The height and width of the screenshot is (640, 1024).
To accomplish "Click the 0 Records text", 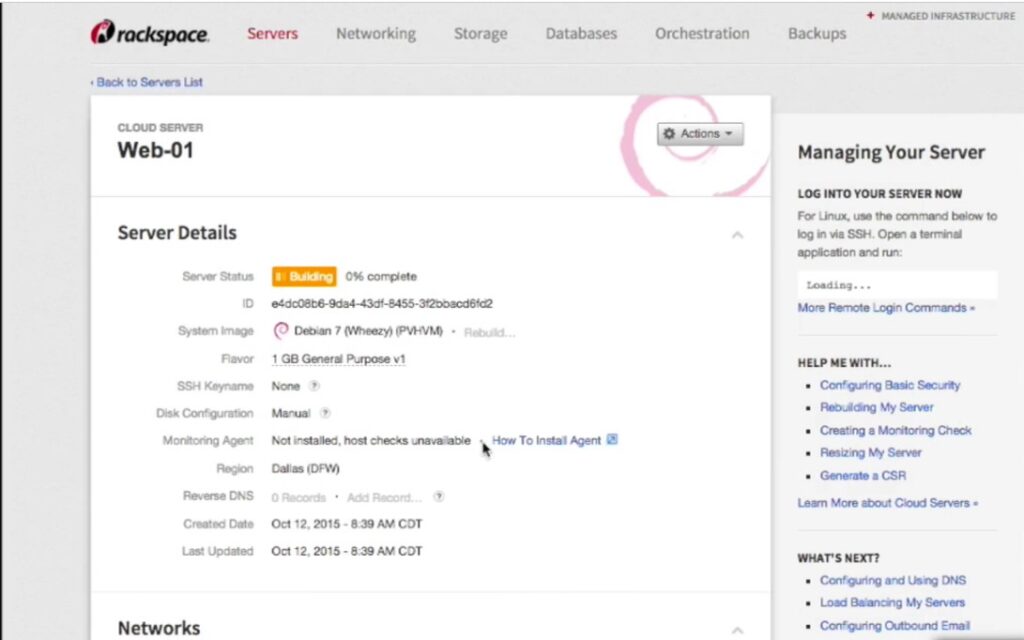I will click(298, 498).
